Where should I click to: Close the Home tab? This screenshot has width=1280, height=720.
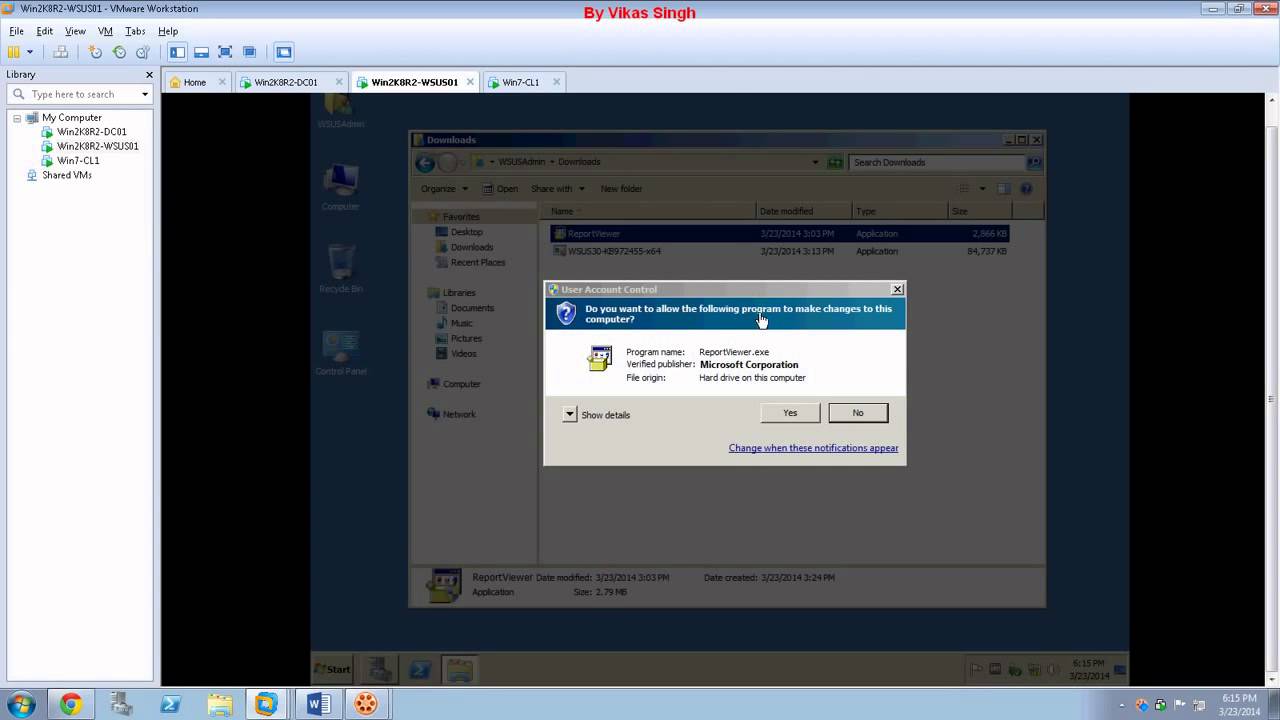(x=222, y=82)
